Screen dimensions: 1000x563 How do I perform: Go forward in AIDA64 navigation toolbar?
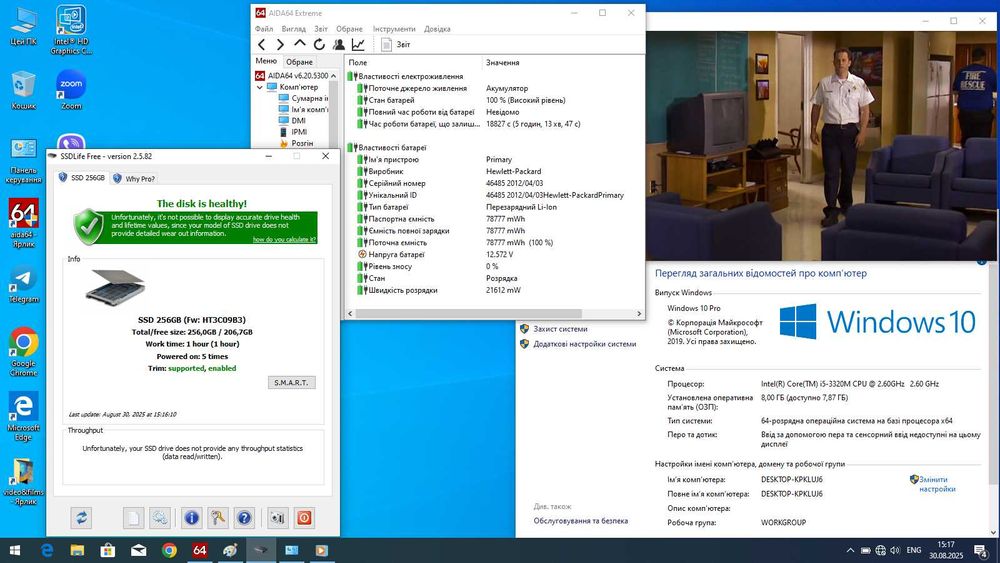(x=280, y=44)
